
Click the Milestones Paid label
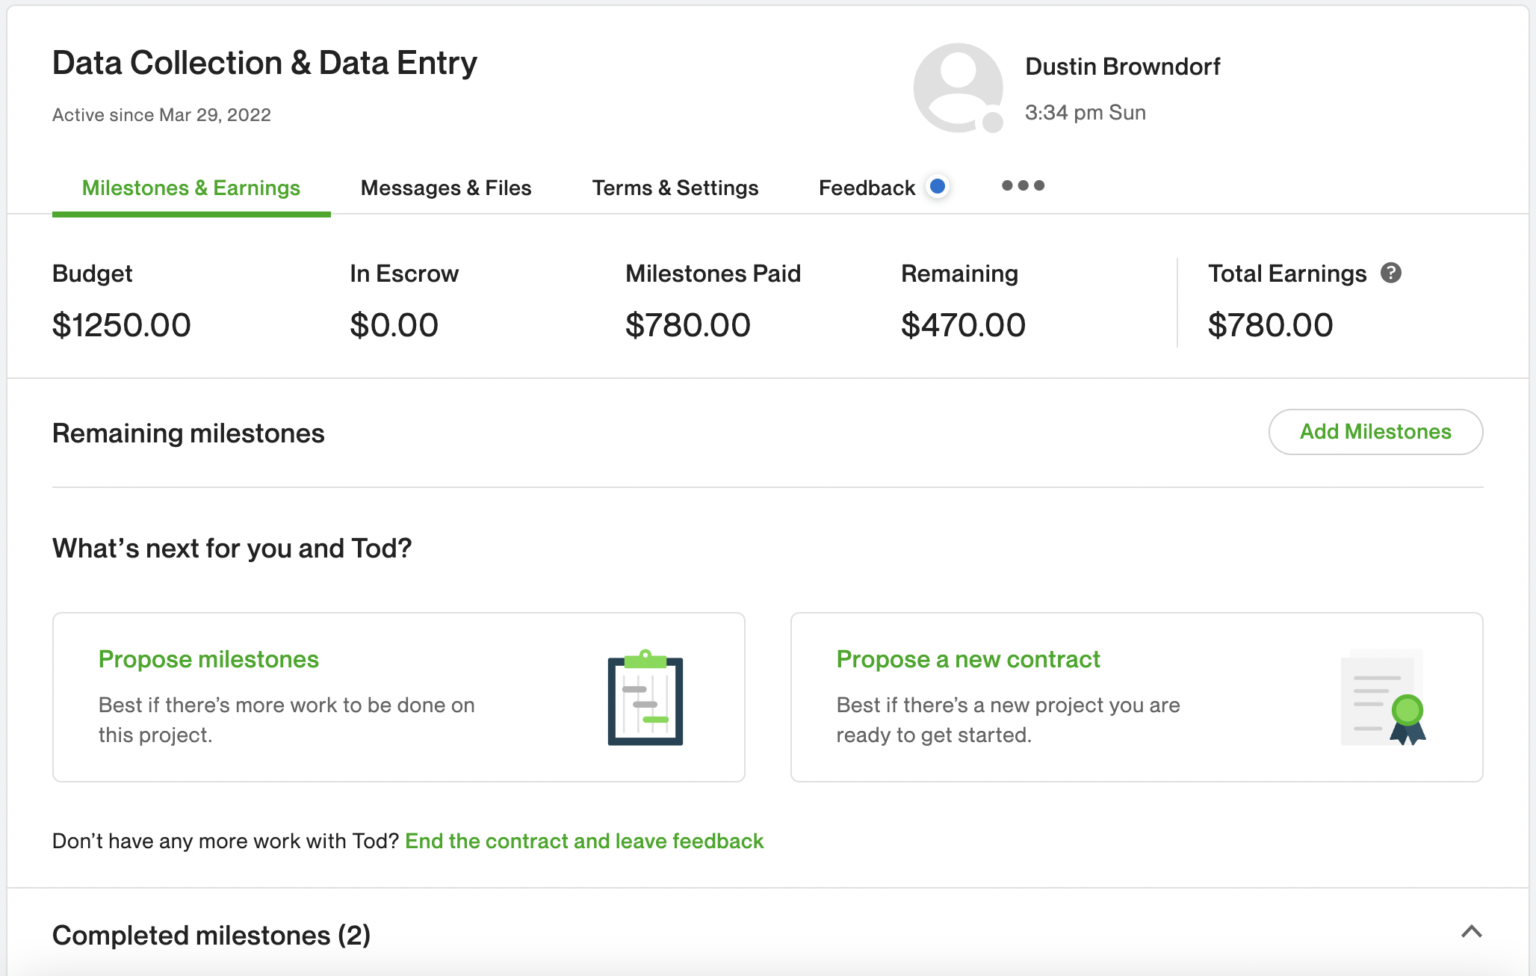pos(713,273)
